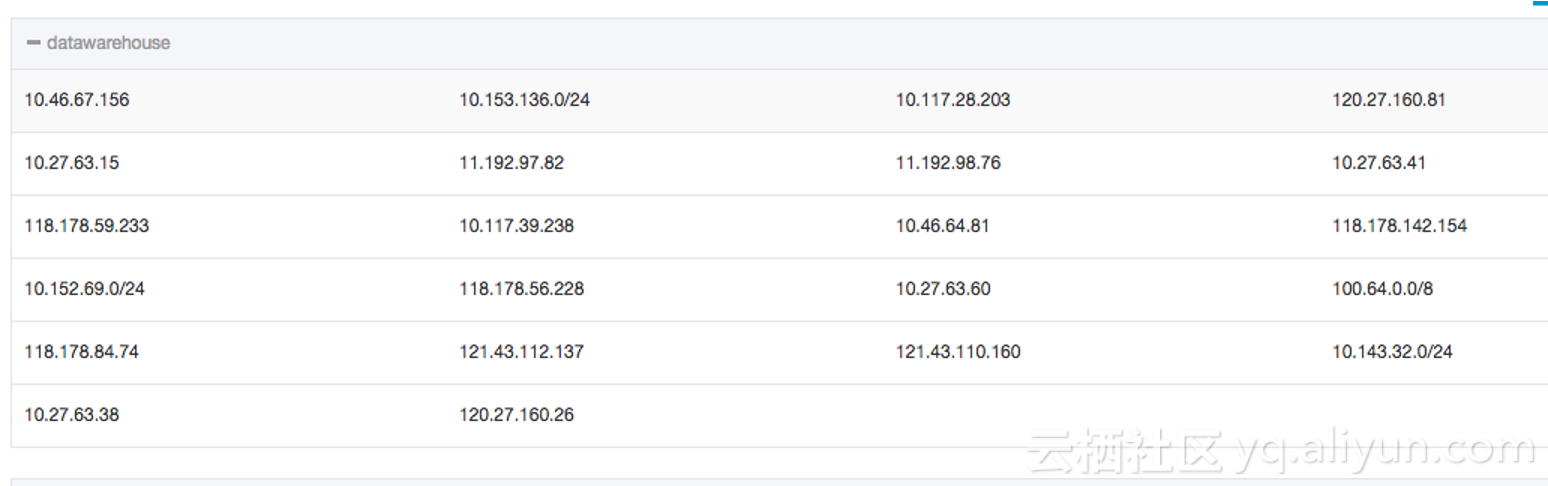
Task: Click on 120.27.160.81 entry
Action: point(1388,100)
